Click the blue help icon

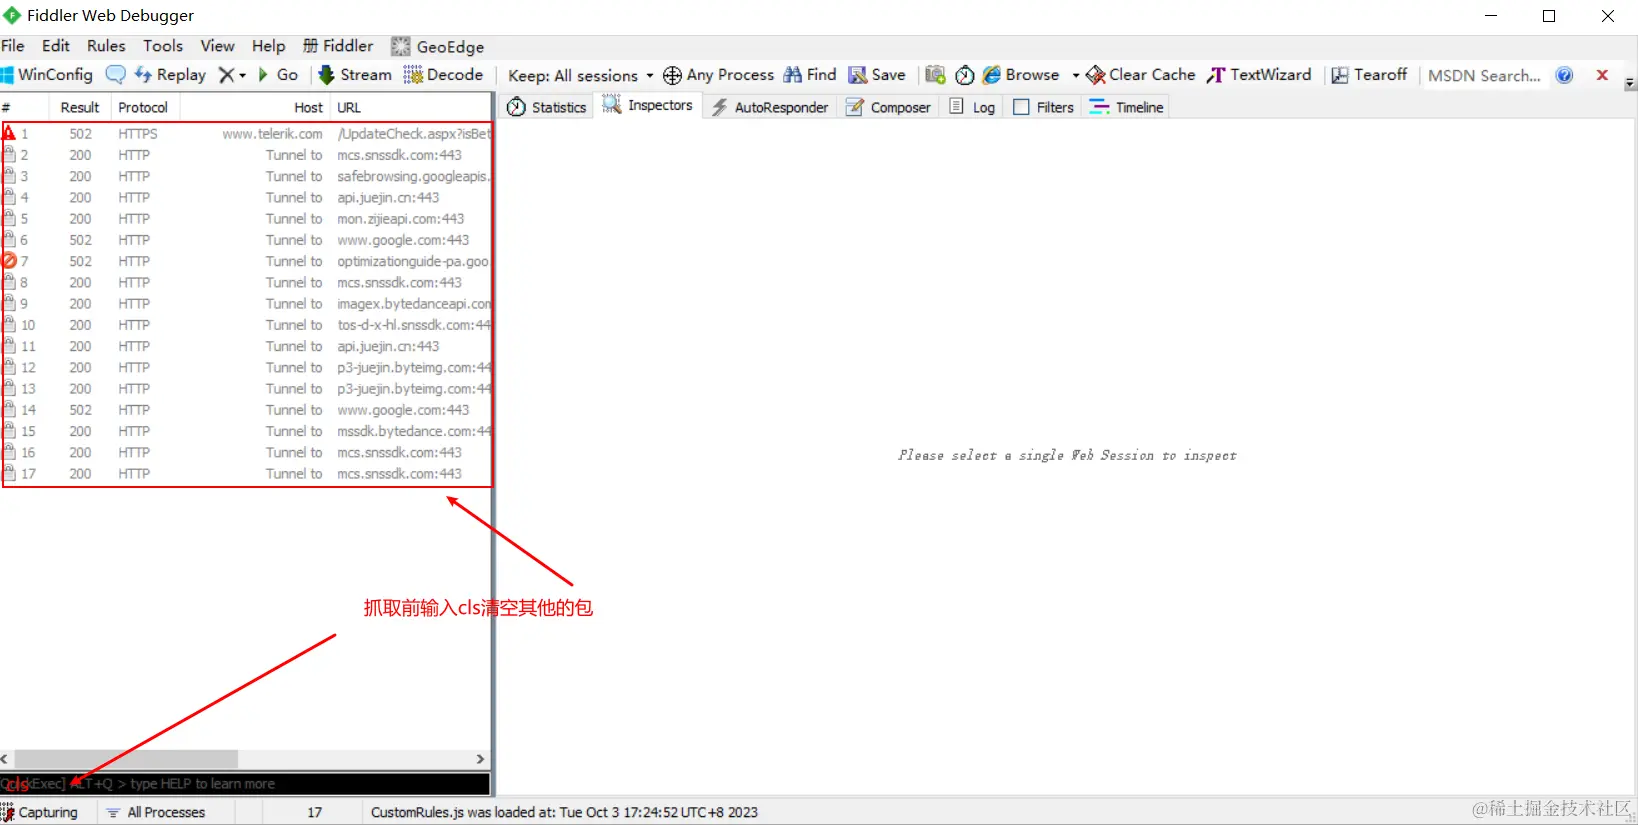1565,75
